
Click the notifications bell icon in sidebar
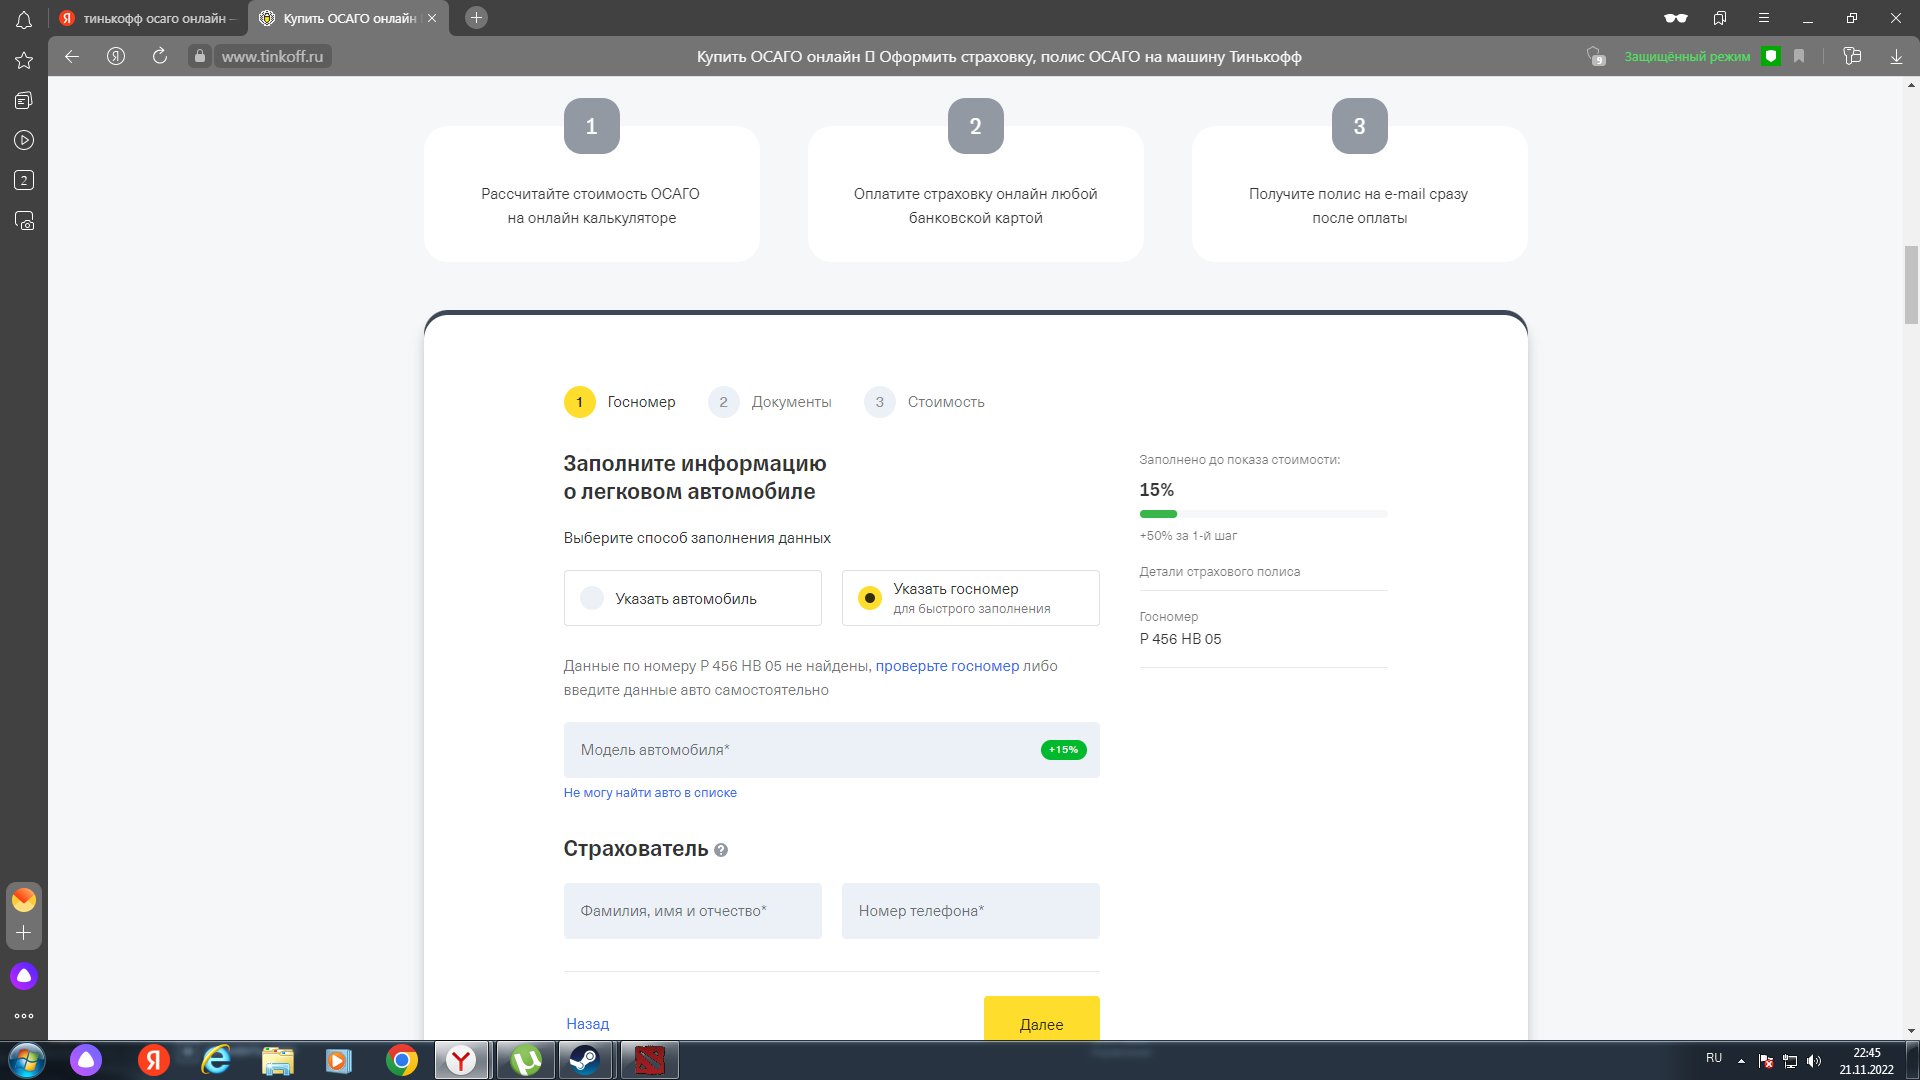[24, 20]
